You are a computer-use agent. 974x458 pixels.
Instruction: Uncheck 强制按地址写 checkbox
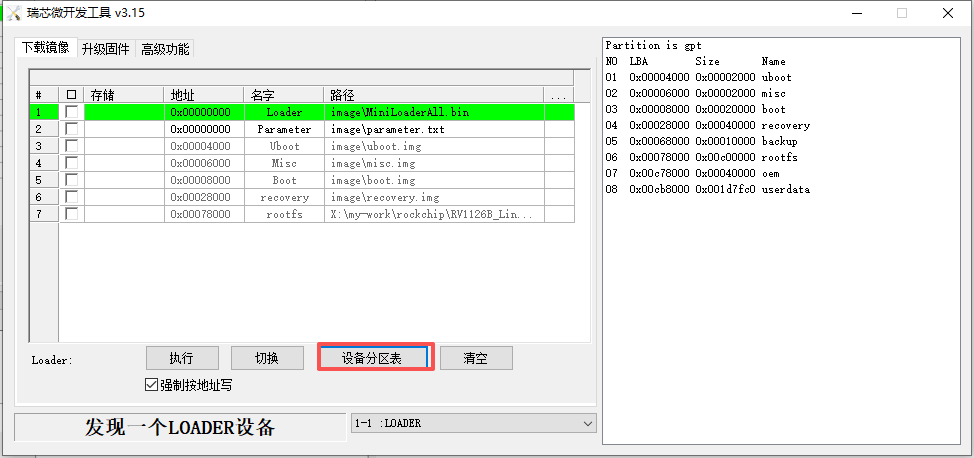pos(151,385)
